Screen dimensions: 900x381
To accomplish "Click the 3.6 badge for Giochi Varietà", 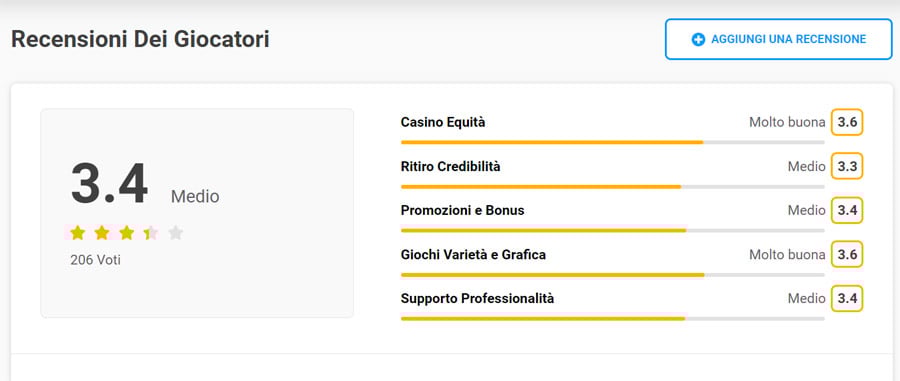I will (x=847, y=254).
